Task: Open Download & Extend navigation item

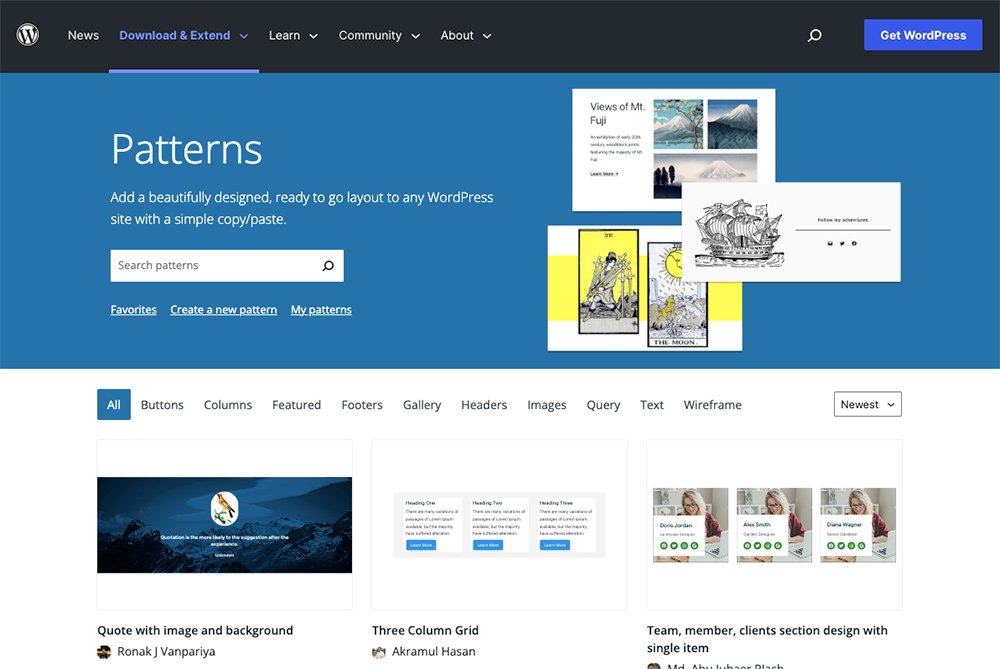Action: 175,36
